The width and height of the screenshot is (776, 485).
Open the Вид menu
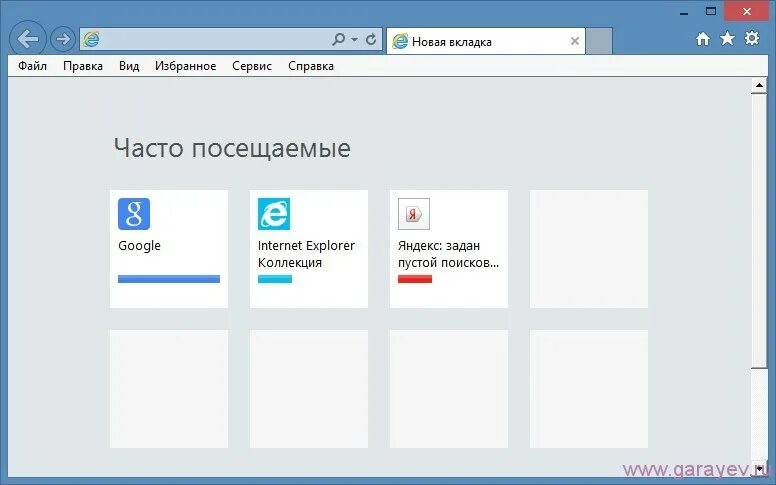[x=129, y=66]
